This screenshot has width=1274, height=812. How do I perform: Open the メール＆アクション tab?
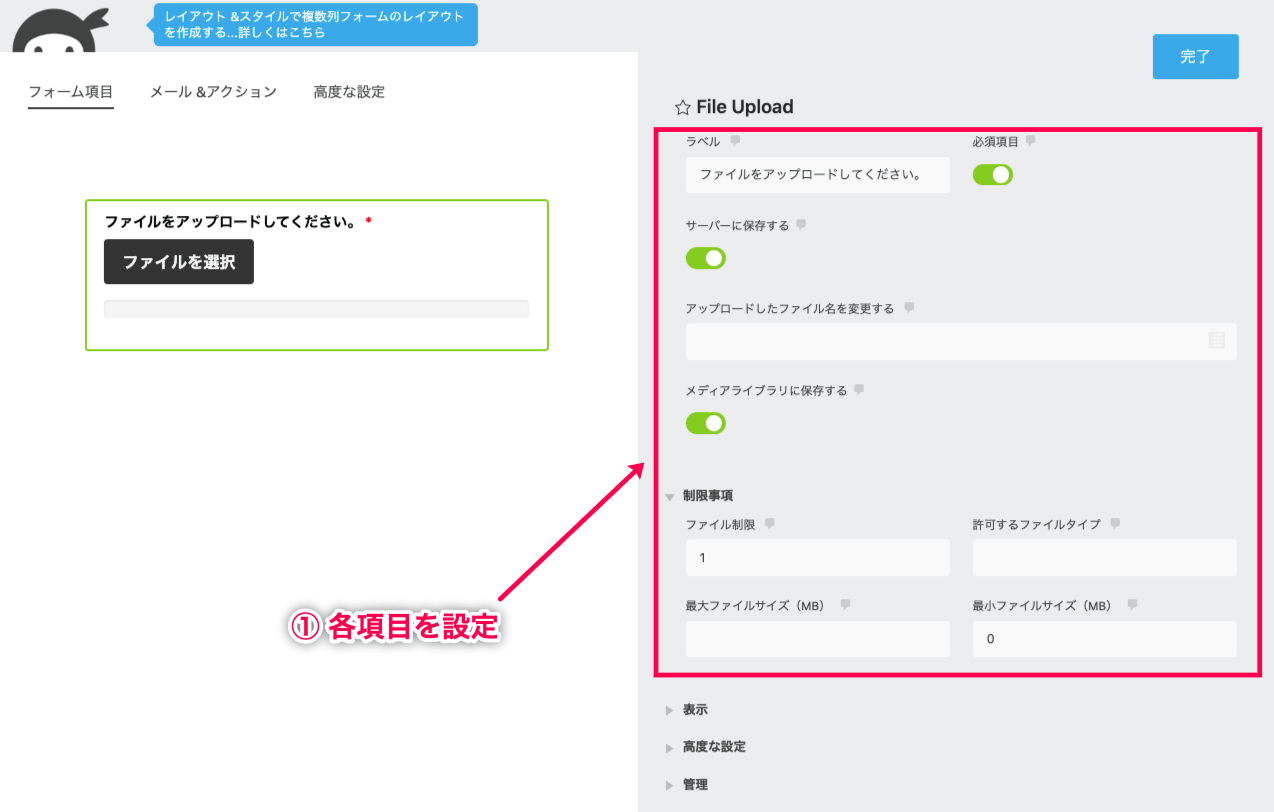213,92
